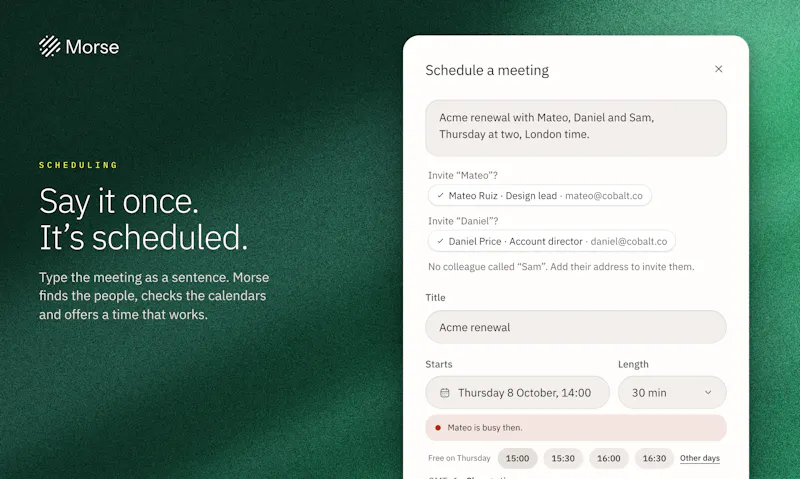Click the Acme renewal title field
The height and width of the screenshot is (479, 800).
[x=576, y=327]
